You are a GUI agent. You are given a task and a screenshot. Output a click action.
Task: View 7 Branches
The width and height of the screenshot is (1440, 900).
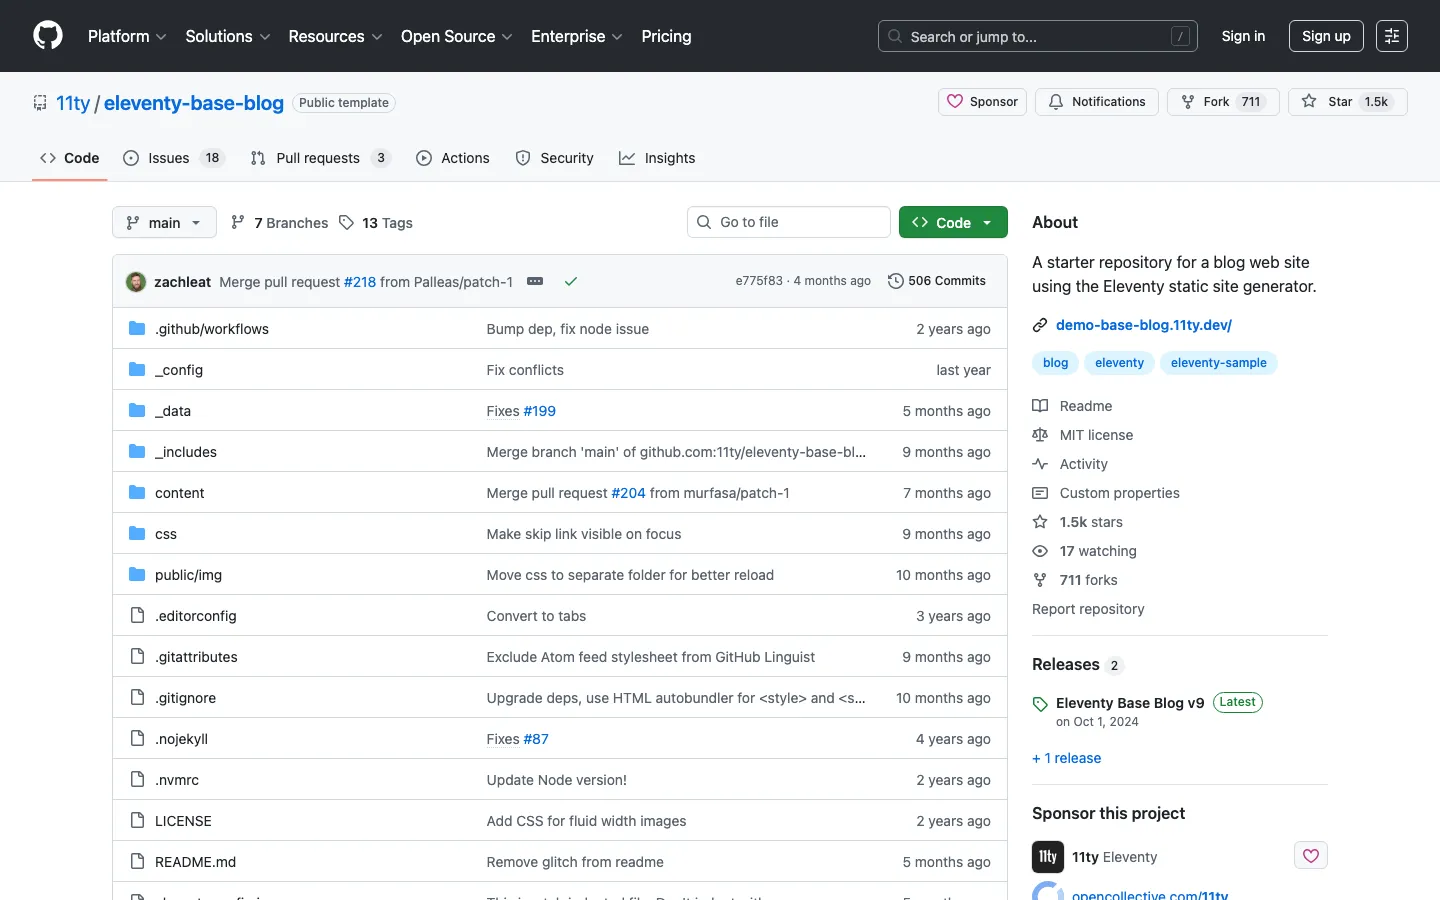279,223
